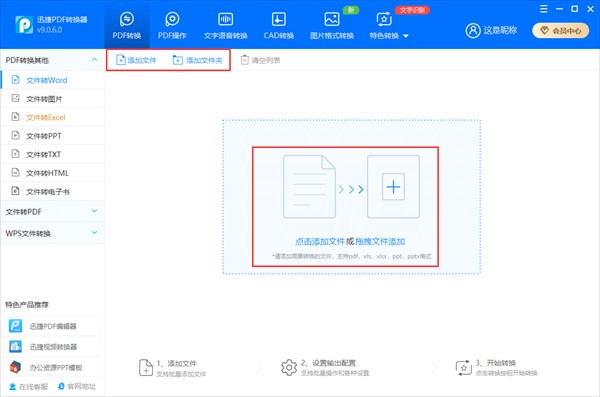Select the CAD转换 tab
Screen dimensions: 600x397
pyautogui.click(x=279, y=26)
